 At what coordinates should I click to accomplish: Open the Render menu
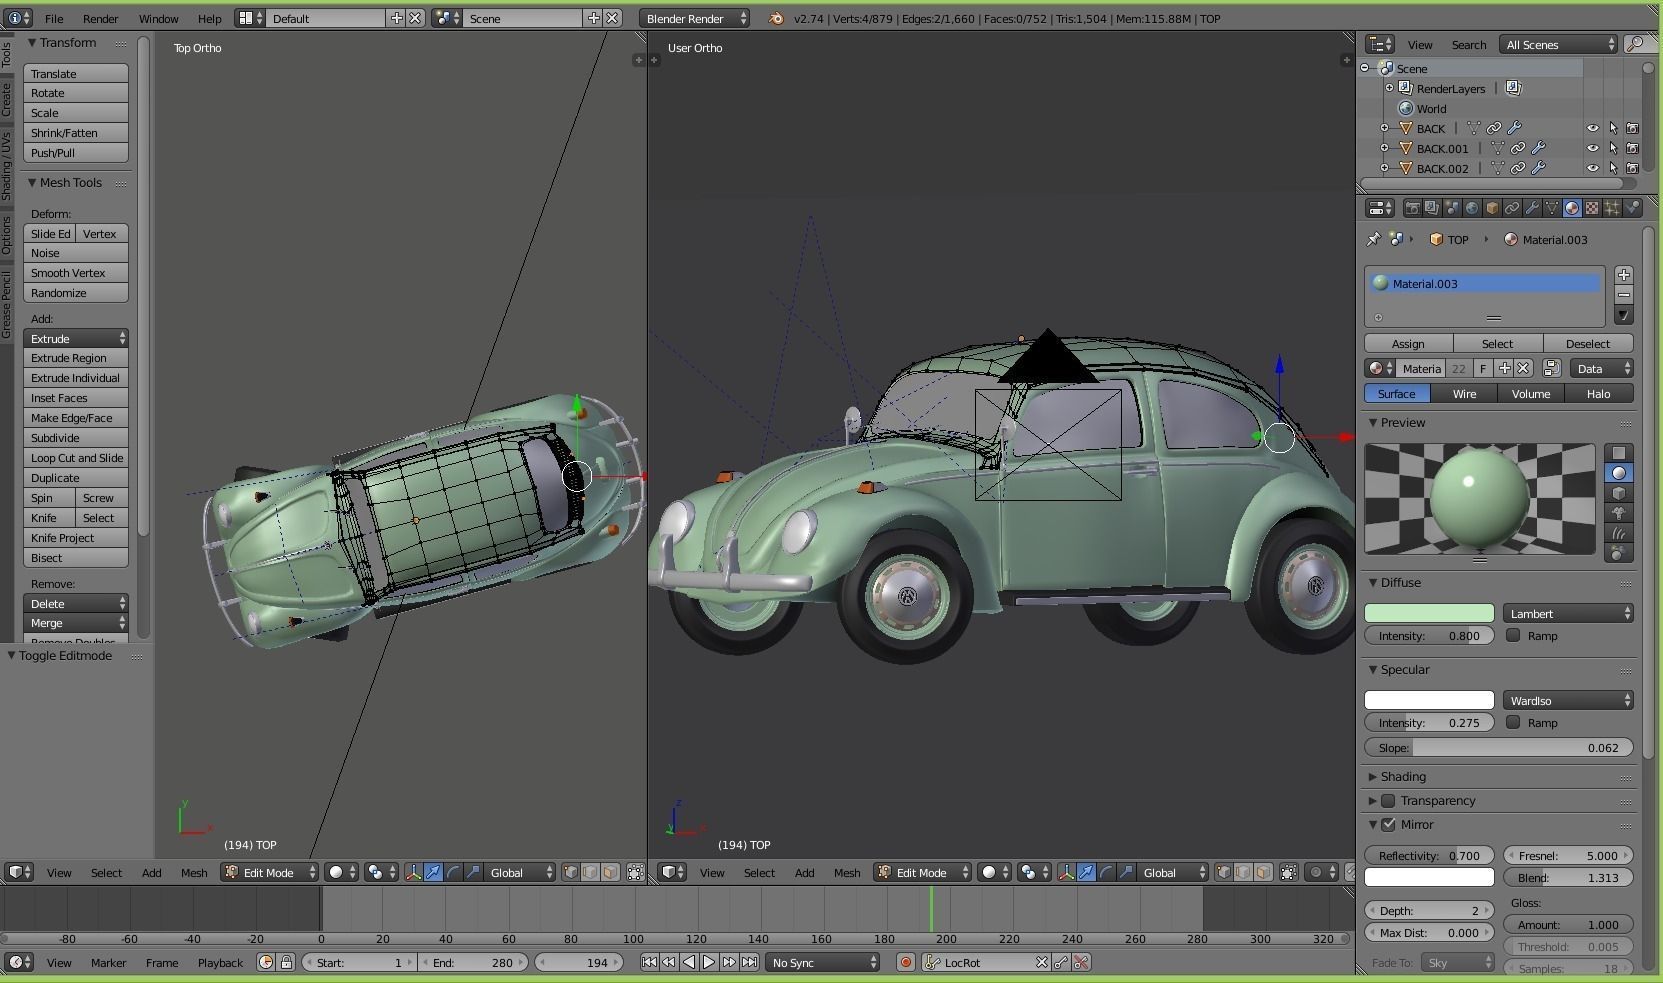point(100,18)
